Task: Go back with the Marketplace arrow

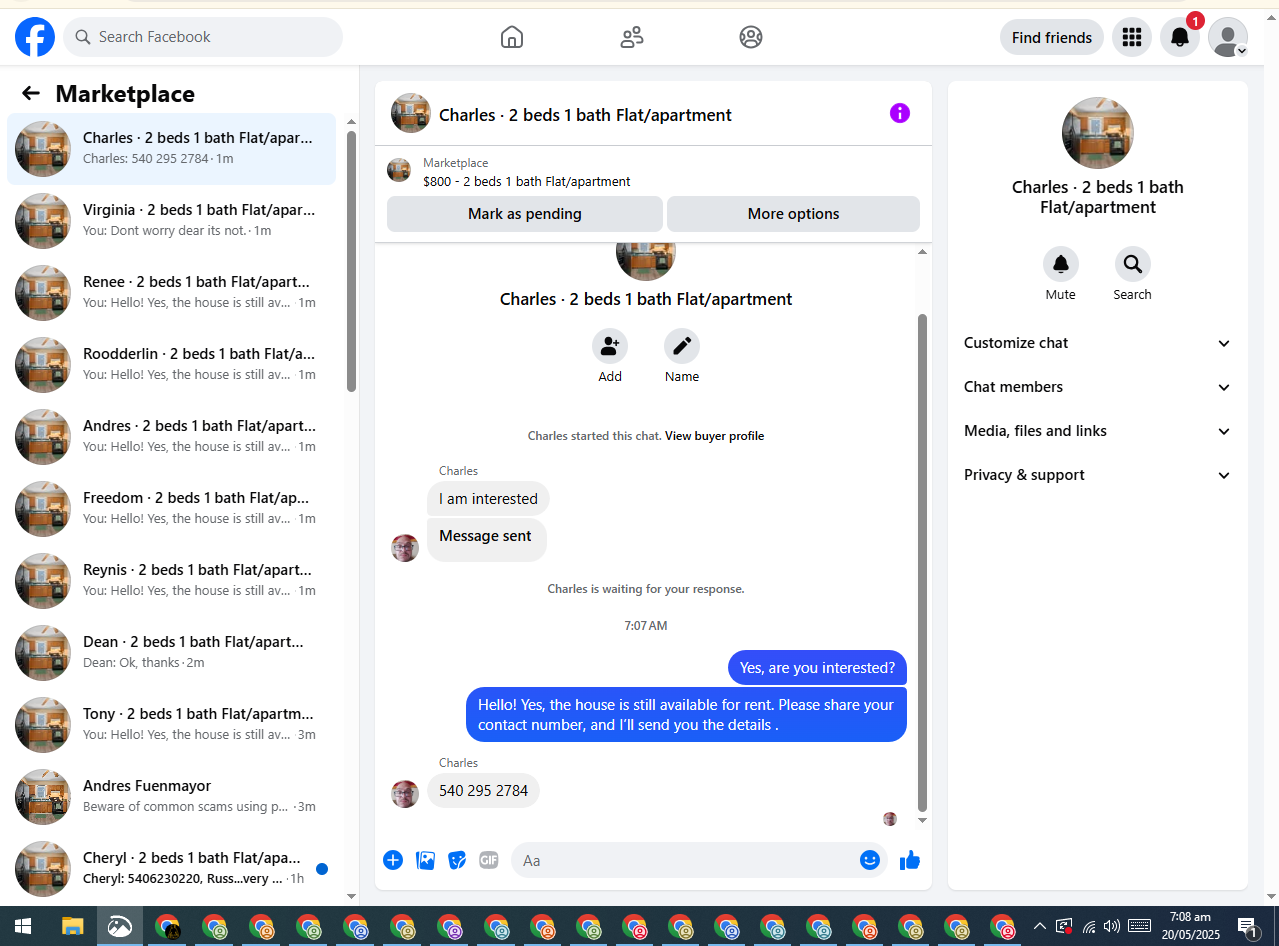Action: click(x=31, y=93)
